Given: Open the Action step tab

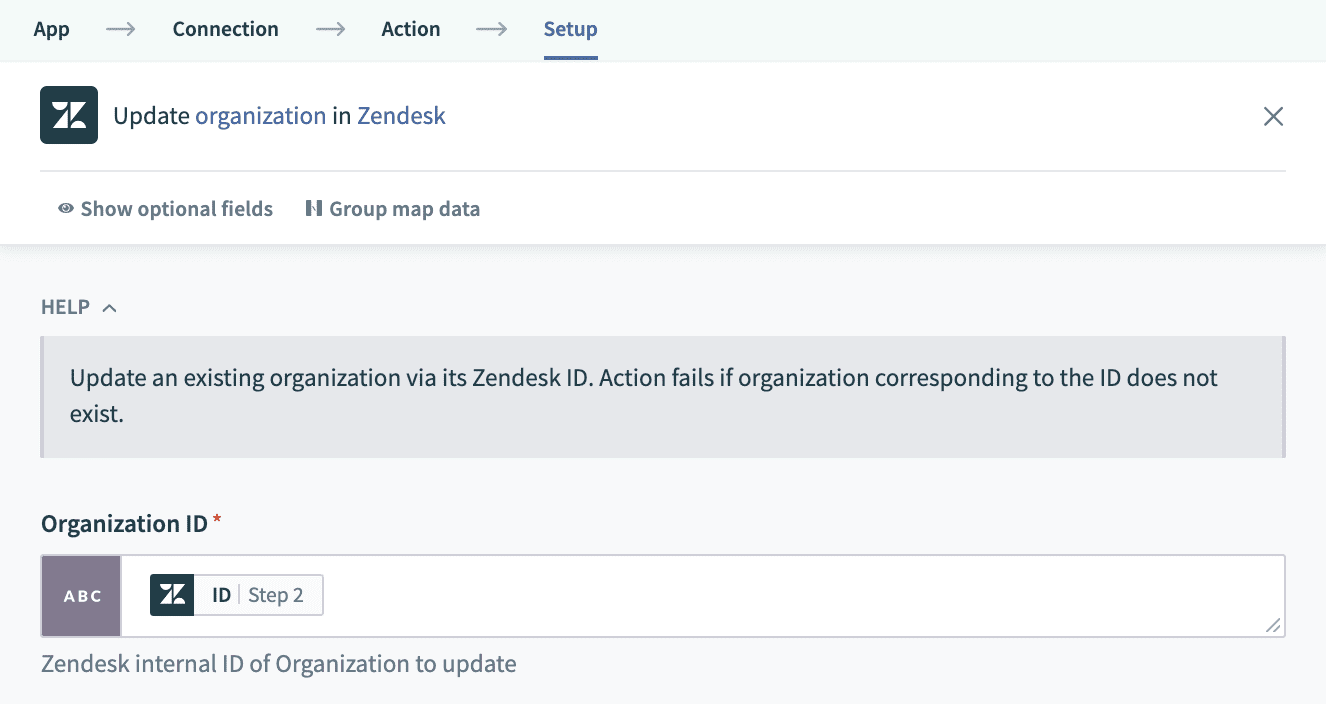Looking at the screenshot, I should tap(411, 29).
